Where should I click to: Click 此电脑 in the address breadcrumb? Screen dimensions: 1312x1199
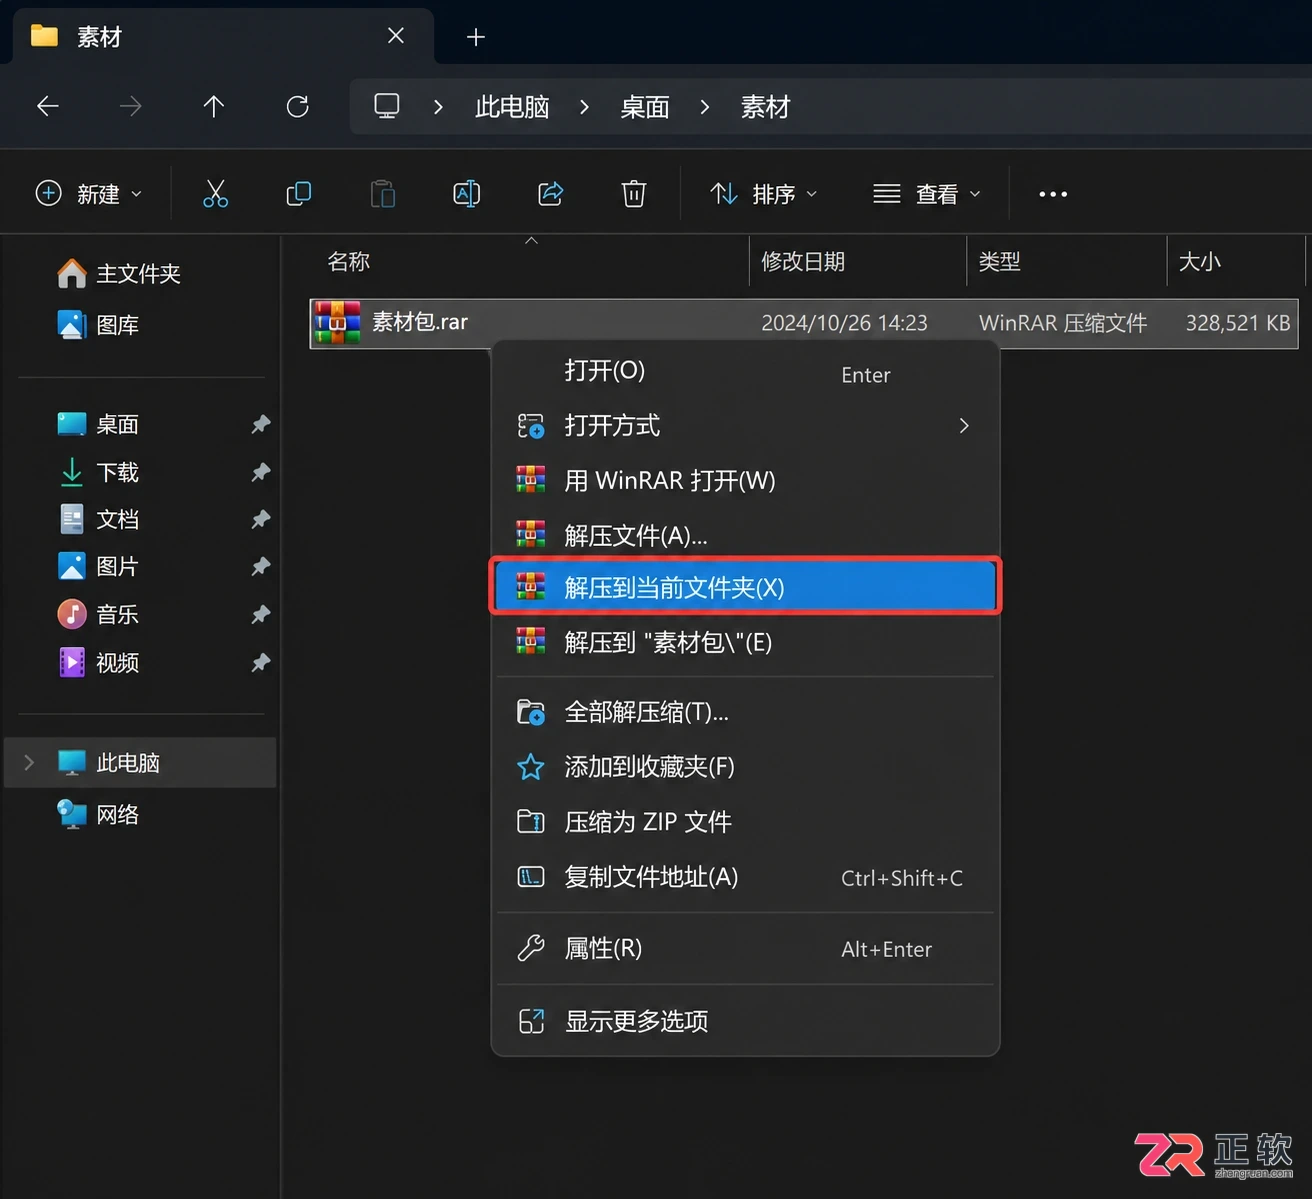click(512, 107)
